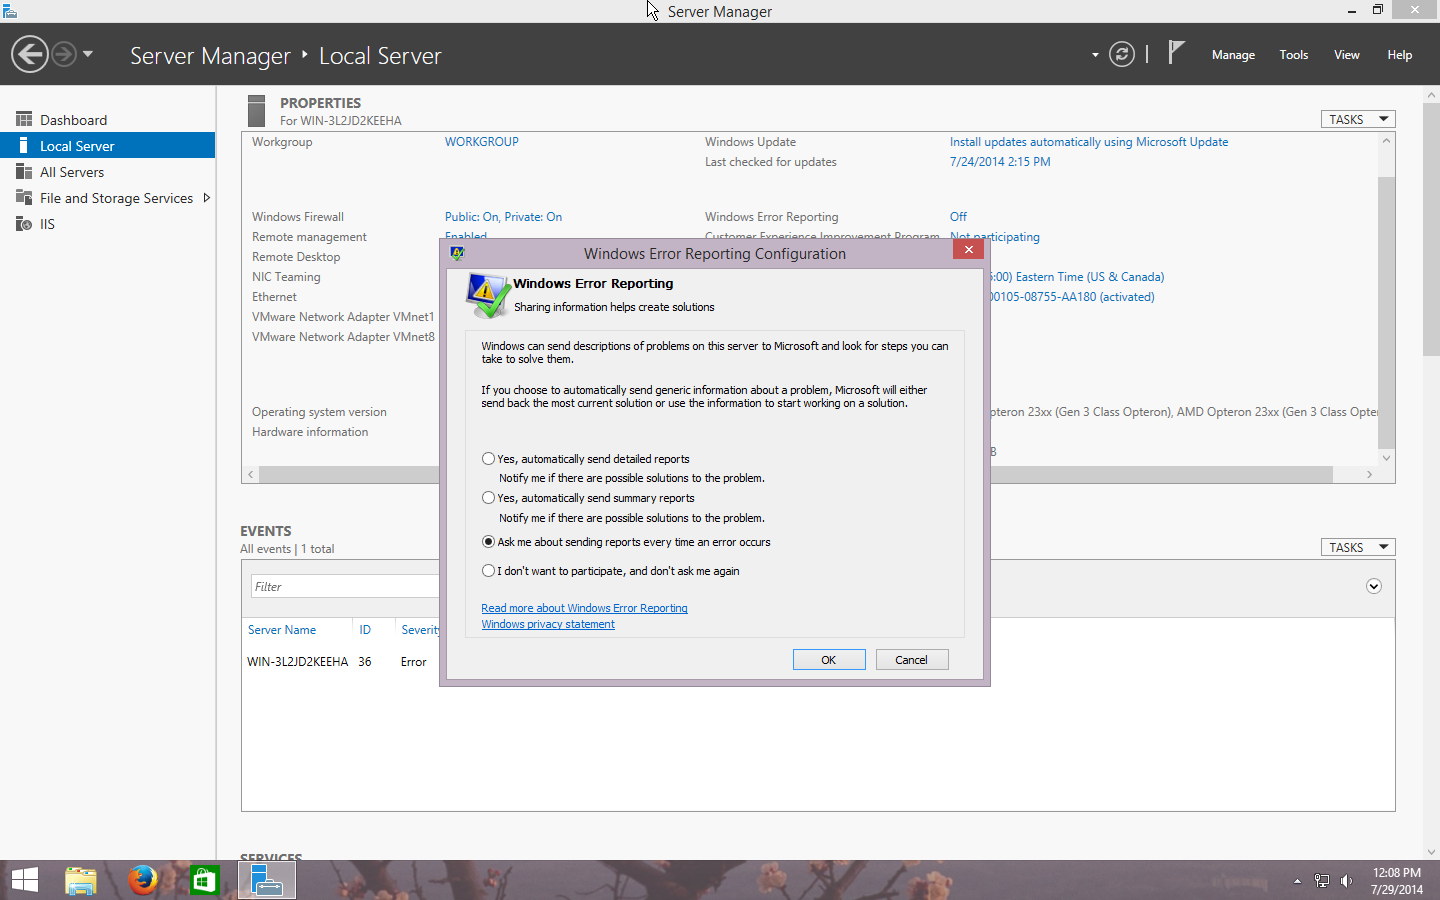Open the PROPERTIES TASKS dropdown
1440x900 pixels.
(1357, 118)
